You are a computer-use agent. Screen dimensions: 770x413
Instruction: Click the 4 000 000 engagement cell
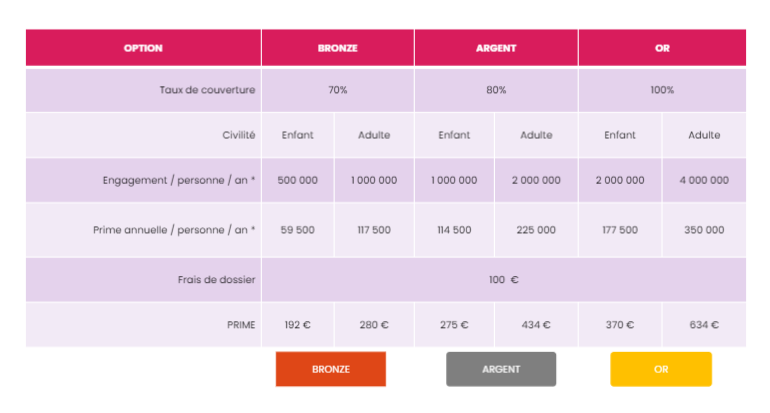704,180
